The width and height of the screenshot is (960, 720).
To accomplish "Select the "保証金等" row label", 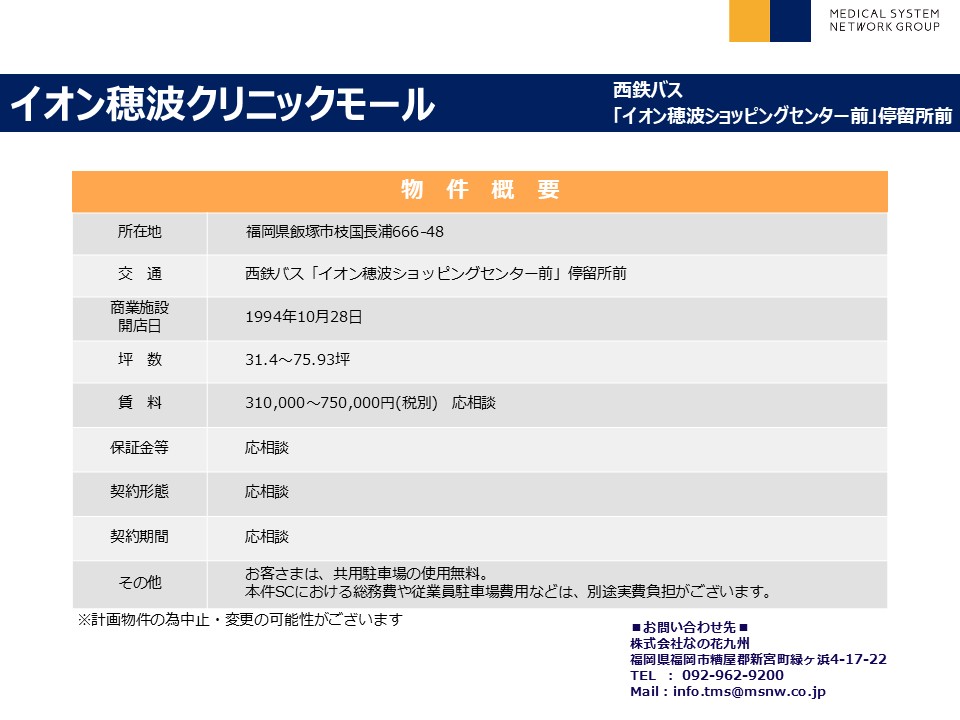I will [140, 448].
